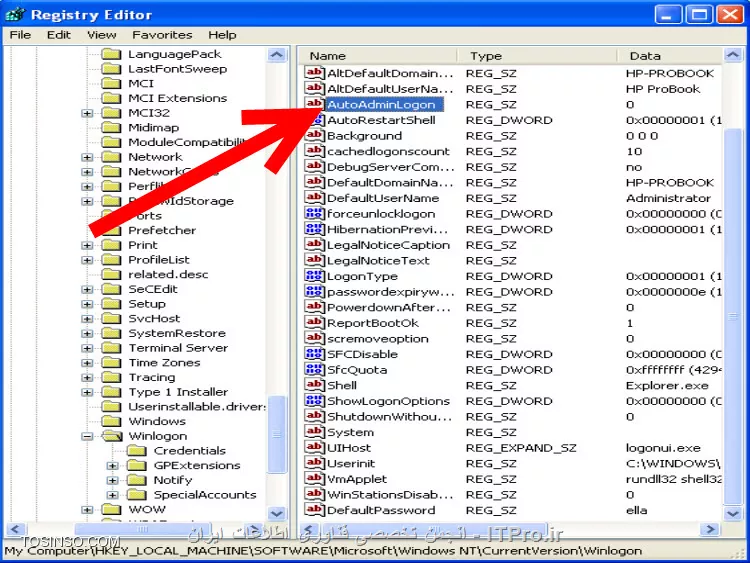Click the LanguagePack folder icon
Viewport: 750px width, 563px height.
111,54
